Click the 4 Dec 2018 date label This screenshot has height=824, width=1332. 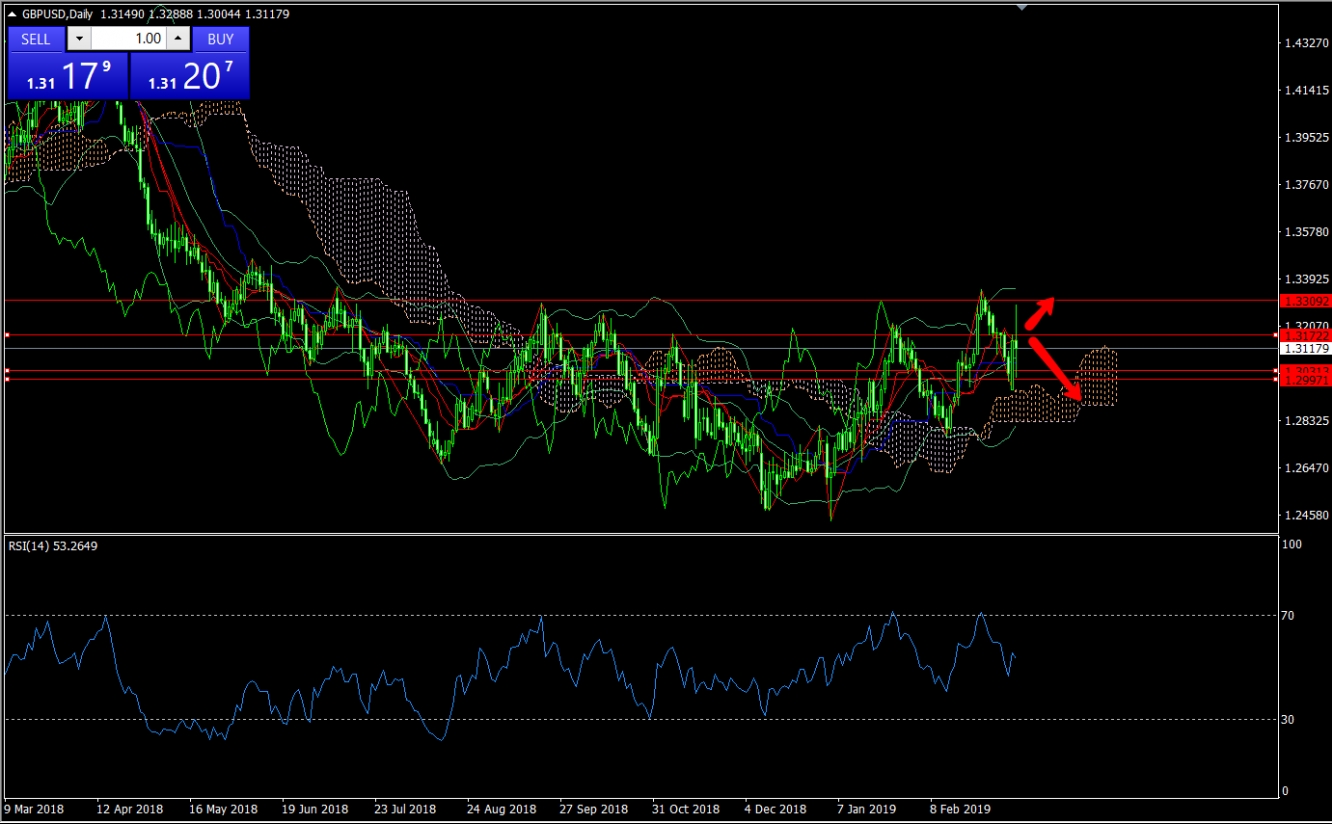coord(775,808)
